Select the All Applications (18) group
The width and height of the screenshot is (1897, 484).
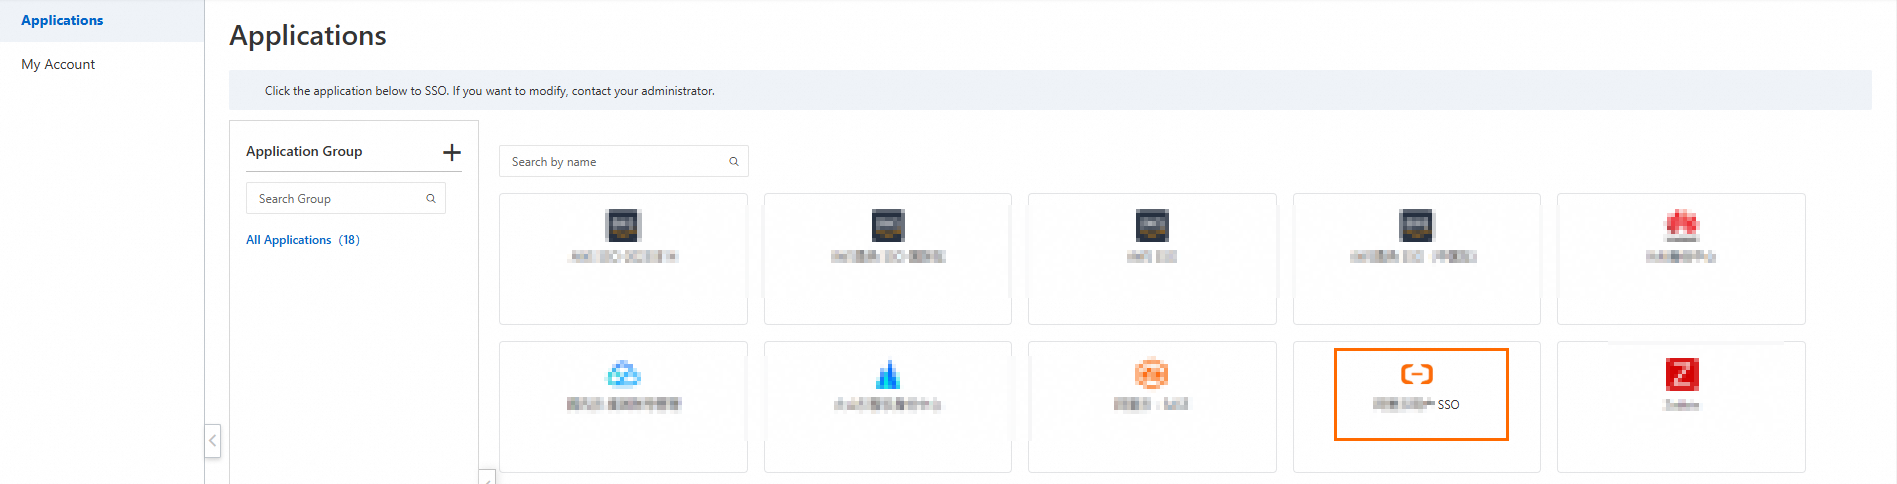point(303,240)
